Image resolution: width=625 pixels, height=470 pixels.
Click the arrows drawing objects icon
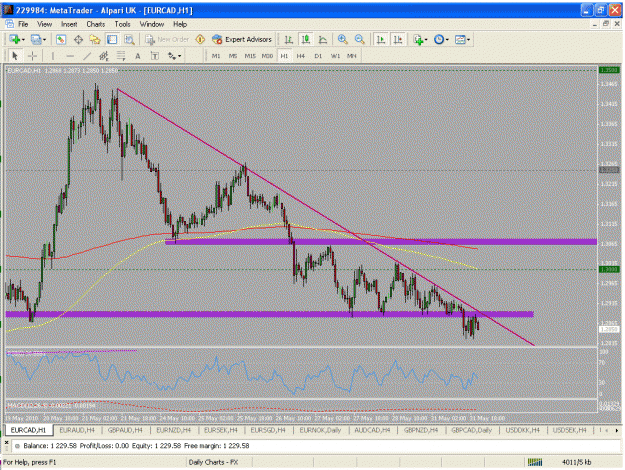(x=172, y=56)
